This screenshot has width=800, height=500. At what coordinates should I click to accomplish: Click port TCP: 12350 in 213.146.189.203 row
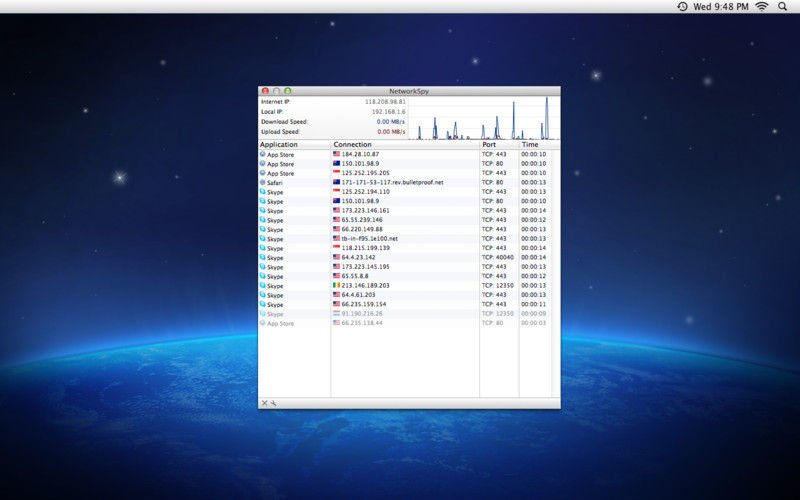point(497,285)
